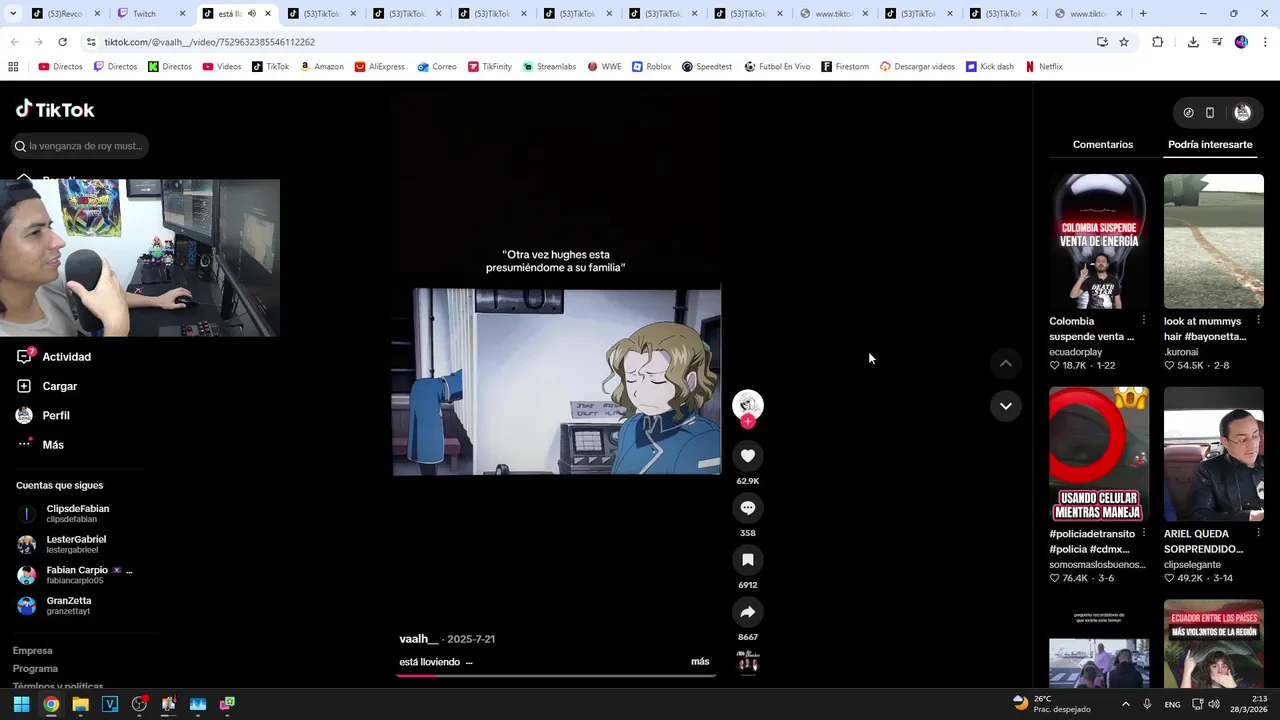Open the coins icon in header

(1188, 113)
